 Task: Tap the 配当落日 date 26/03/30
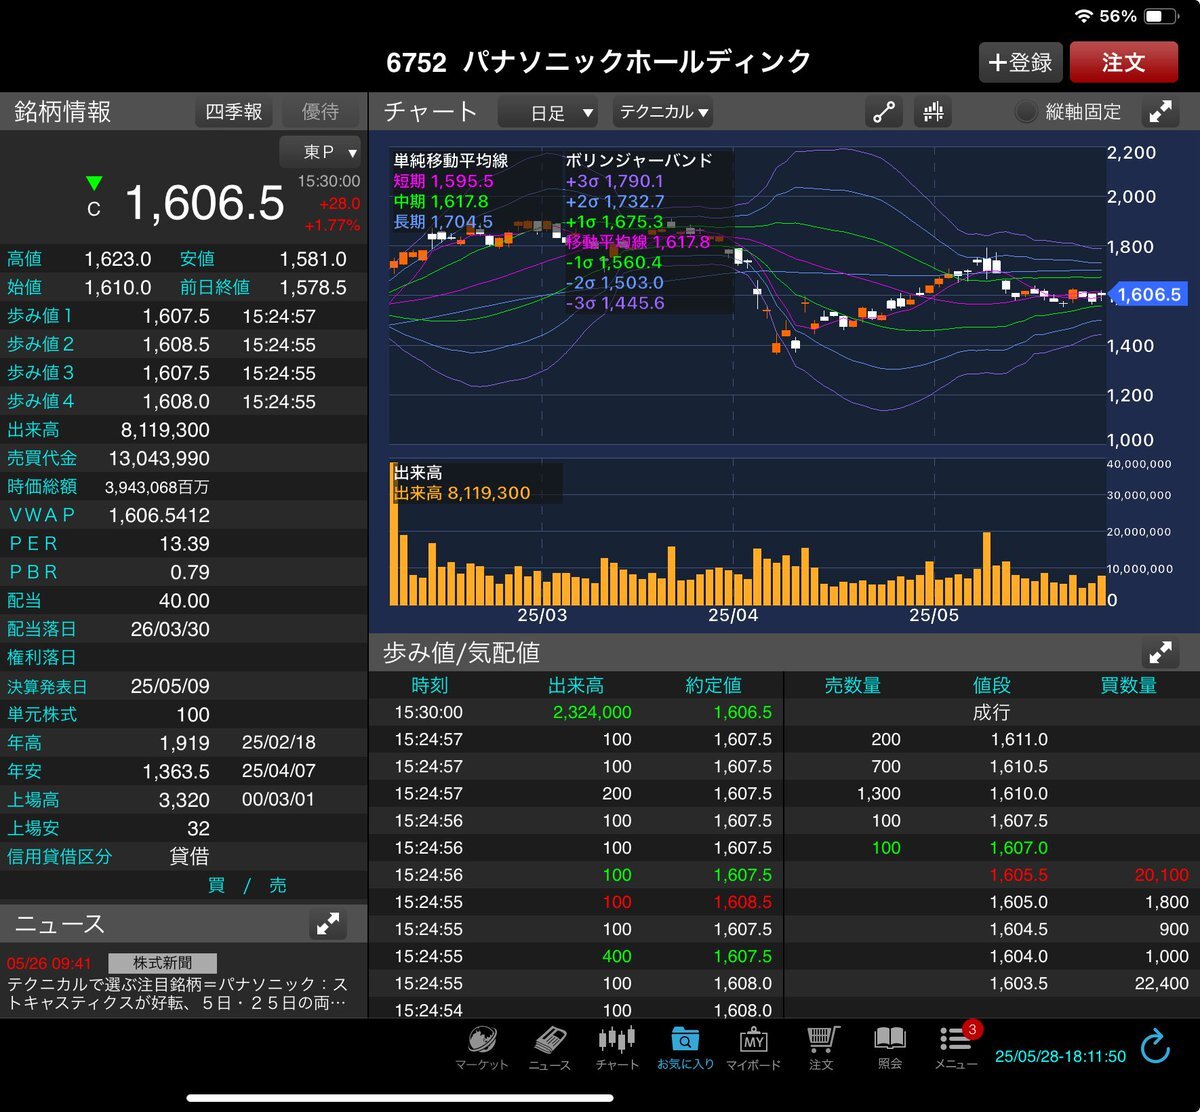tap(170, 630)
